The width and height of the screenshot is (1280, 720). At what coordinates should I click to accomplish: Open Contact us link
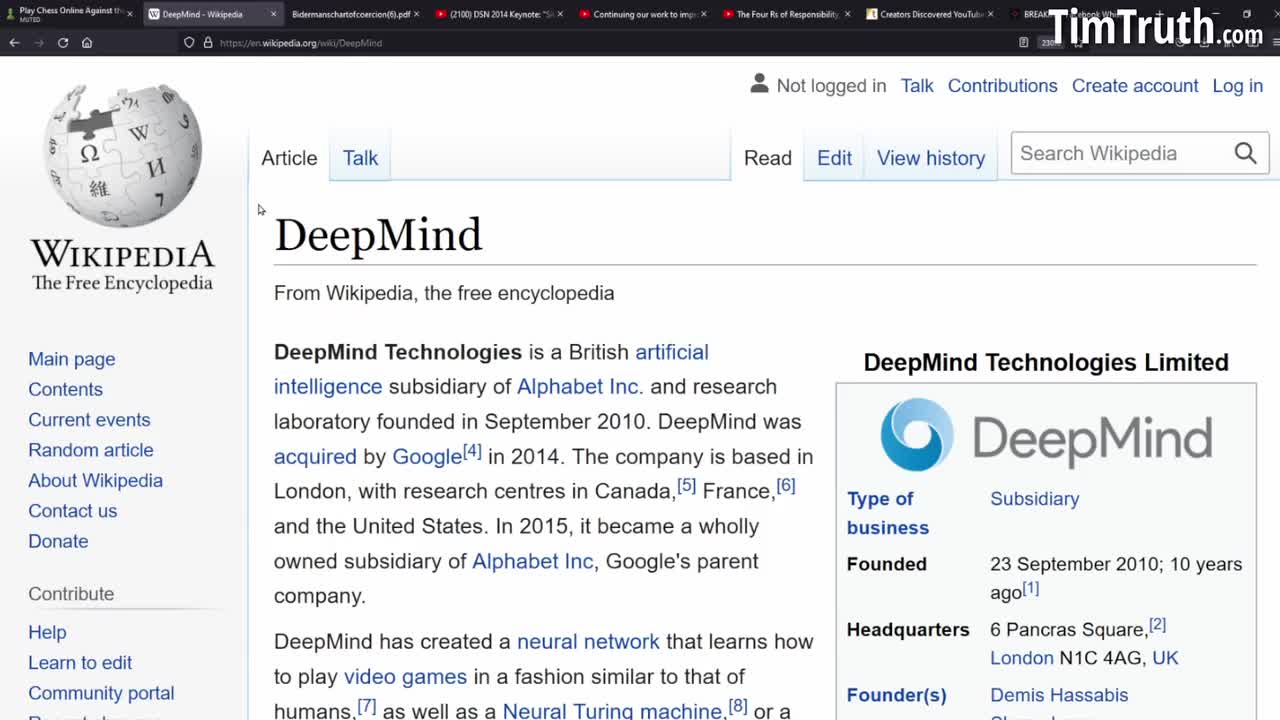pos(72,511)
